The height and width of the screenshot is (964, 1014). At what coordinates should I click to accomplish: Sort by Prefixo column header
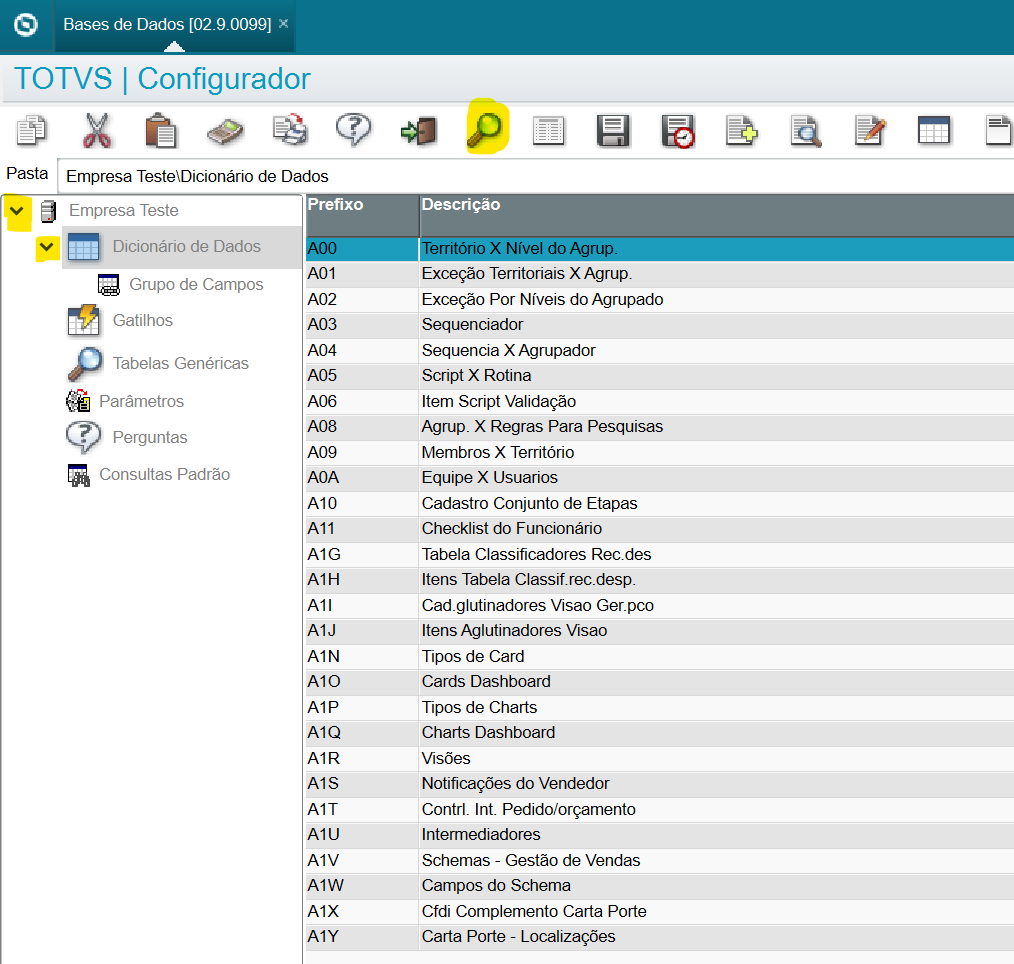point(362,216)
